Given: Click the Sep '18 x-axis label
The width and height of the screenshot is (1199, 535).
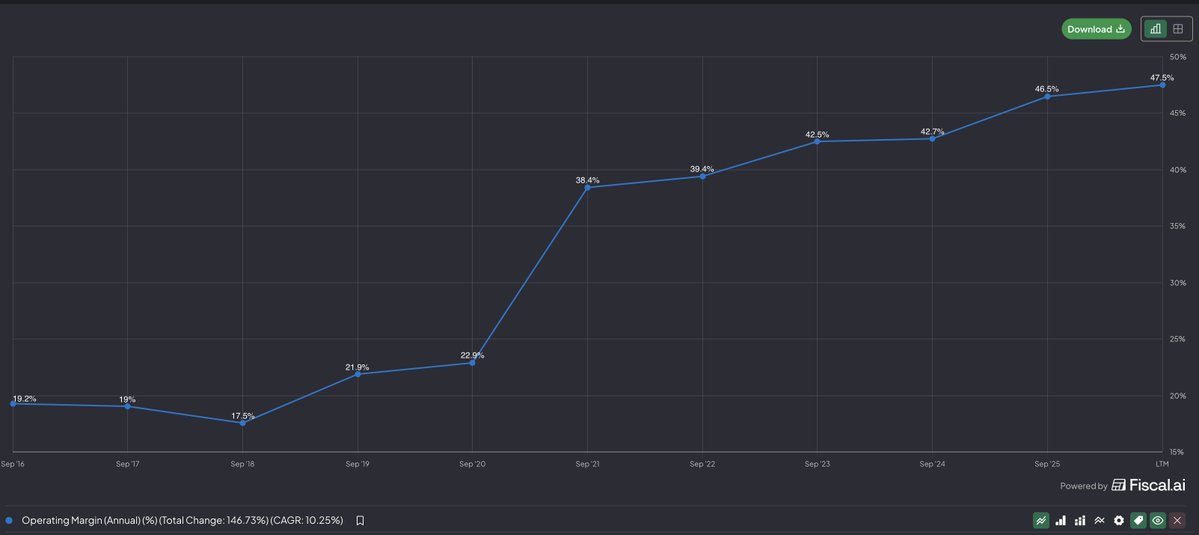Looking at the screenshot, I should (x=242, y=464).
